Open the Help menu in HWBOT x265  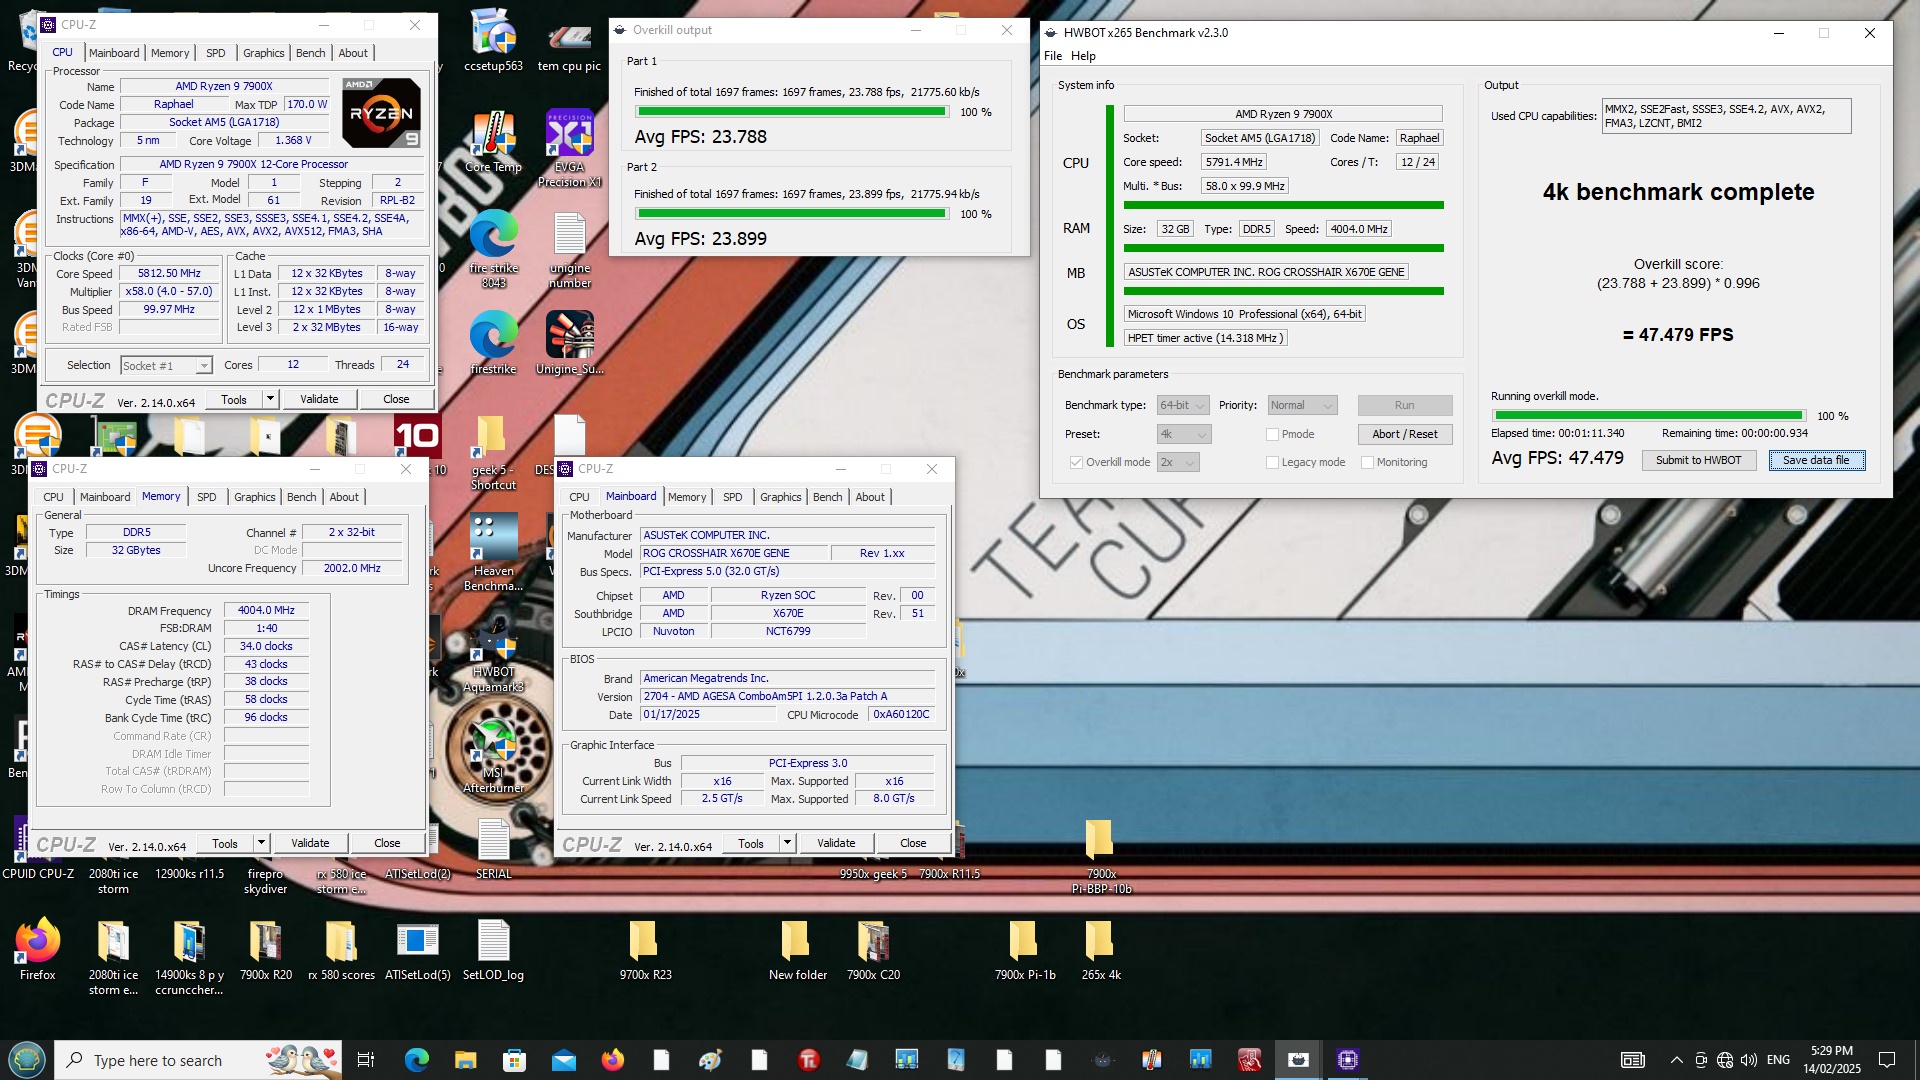tap(1083, 56)
